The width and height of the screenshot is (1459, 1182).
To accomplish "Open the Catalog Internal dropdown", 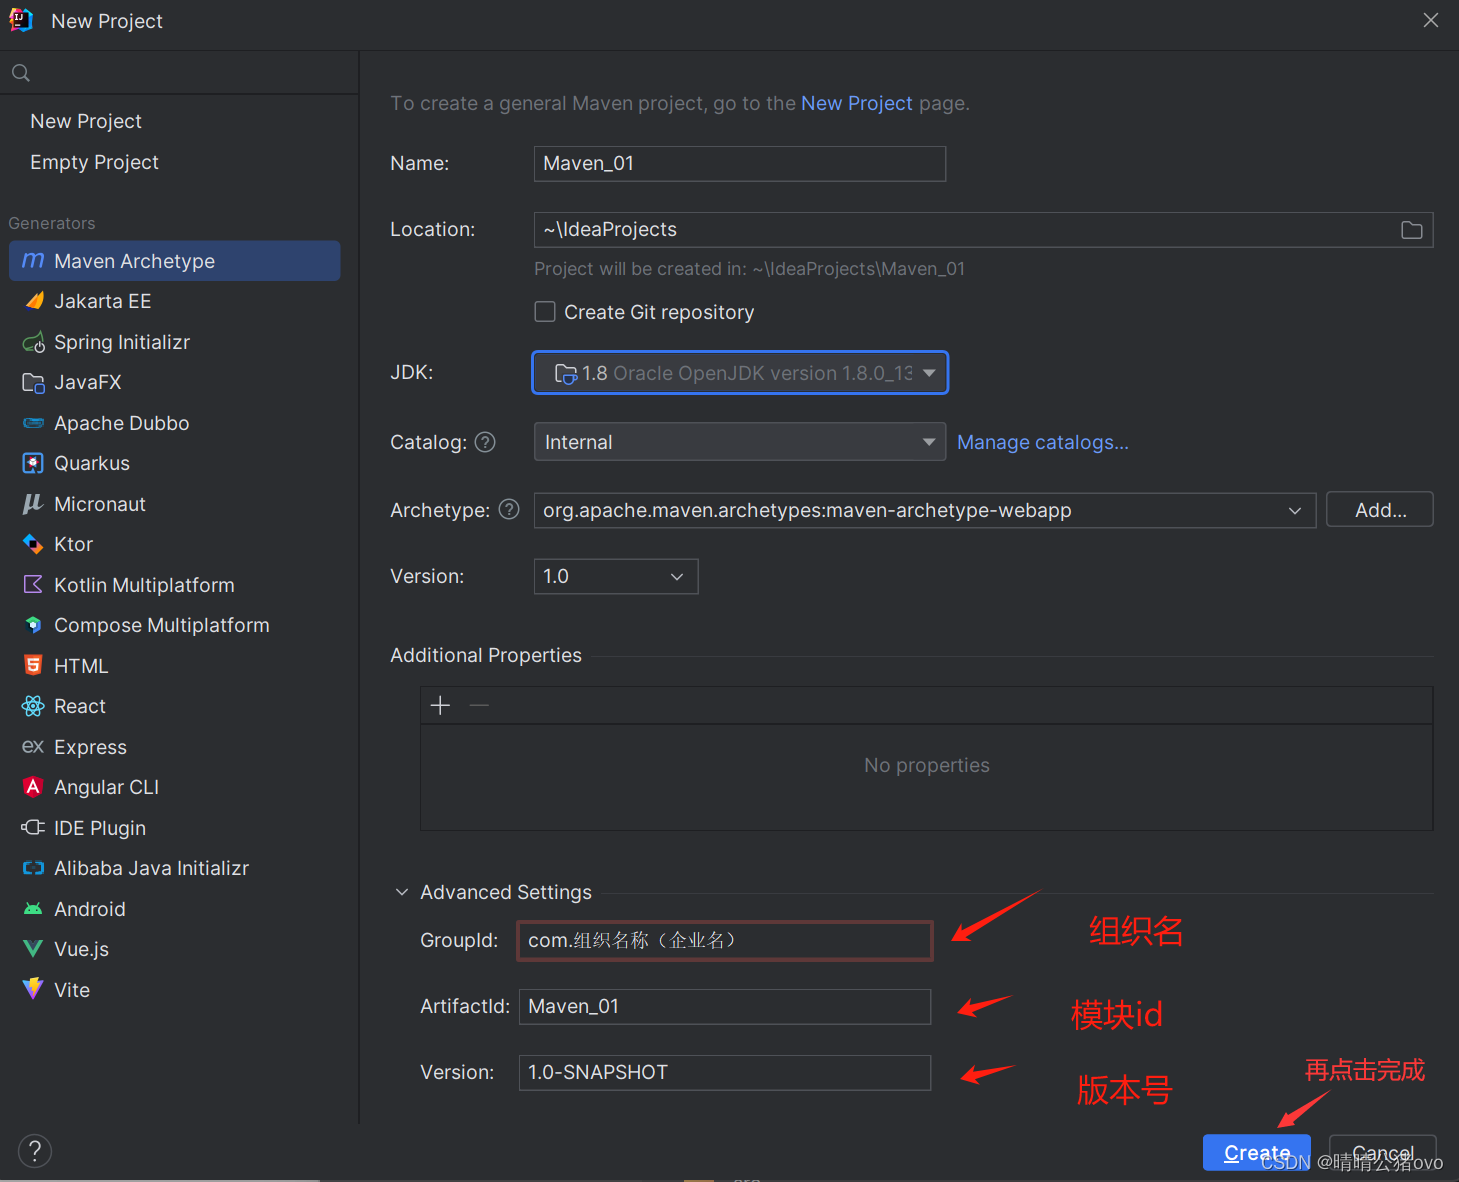I will click(740, 442).
